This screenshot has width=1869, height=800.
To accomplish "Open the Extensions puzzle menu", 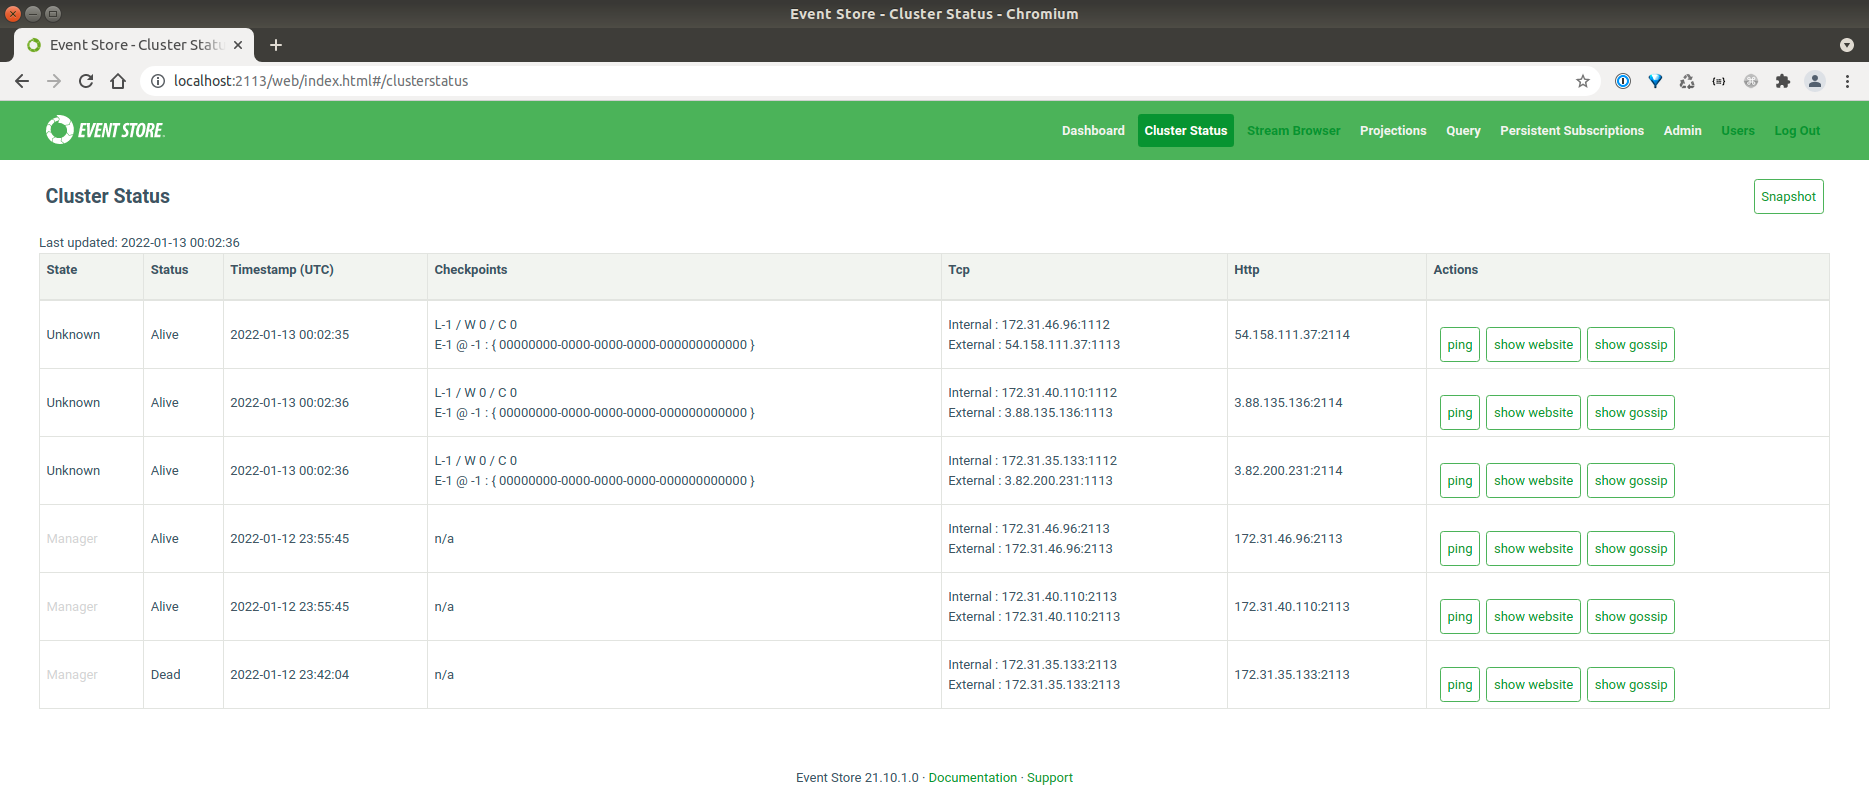I will click(1783, 81).
